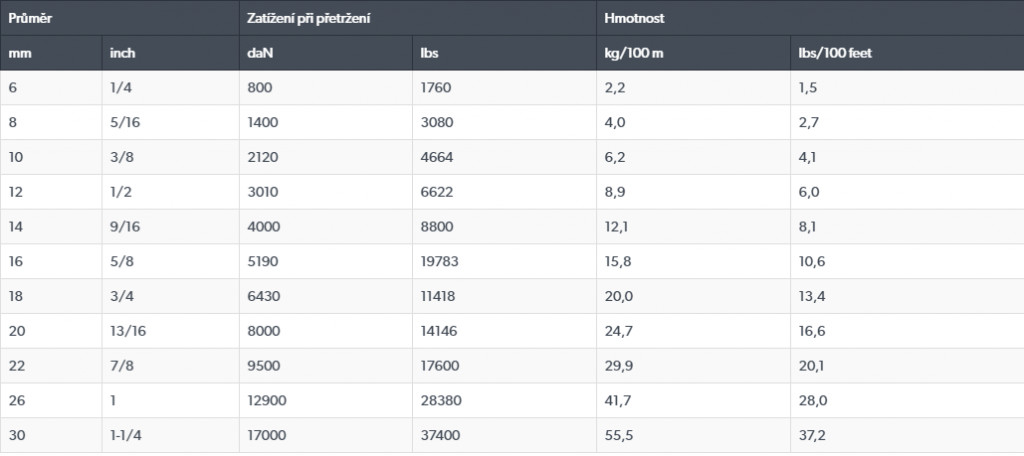Click the 12900 daN load cell

click(266, 400)
